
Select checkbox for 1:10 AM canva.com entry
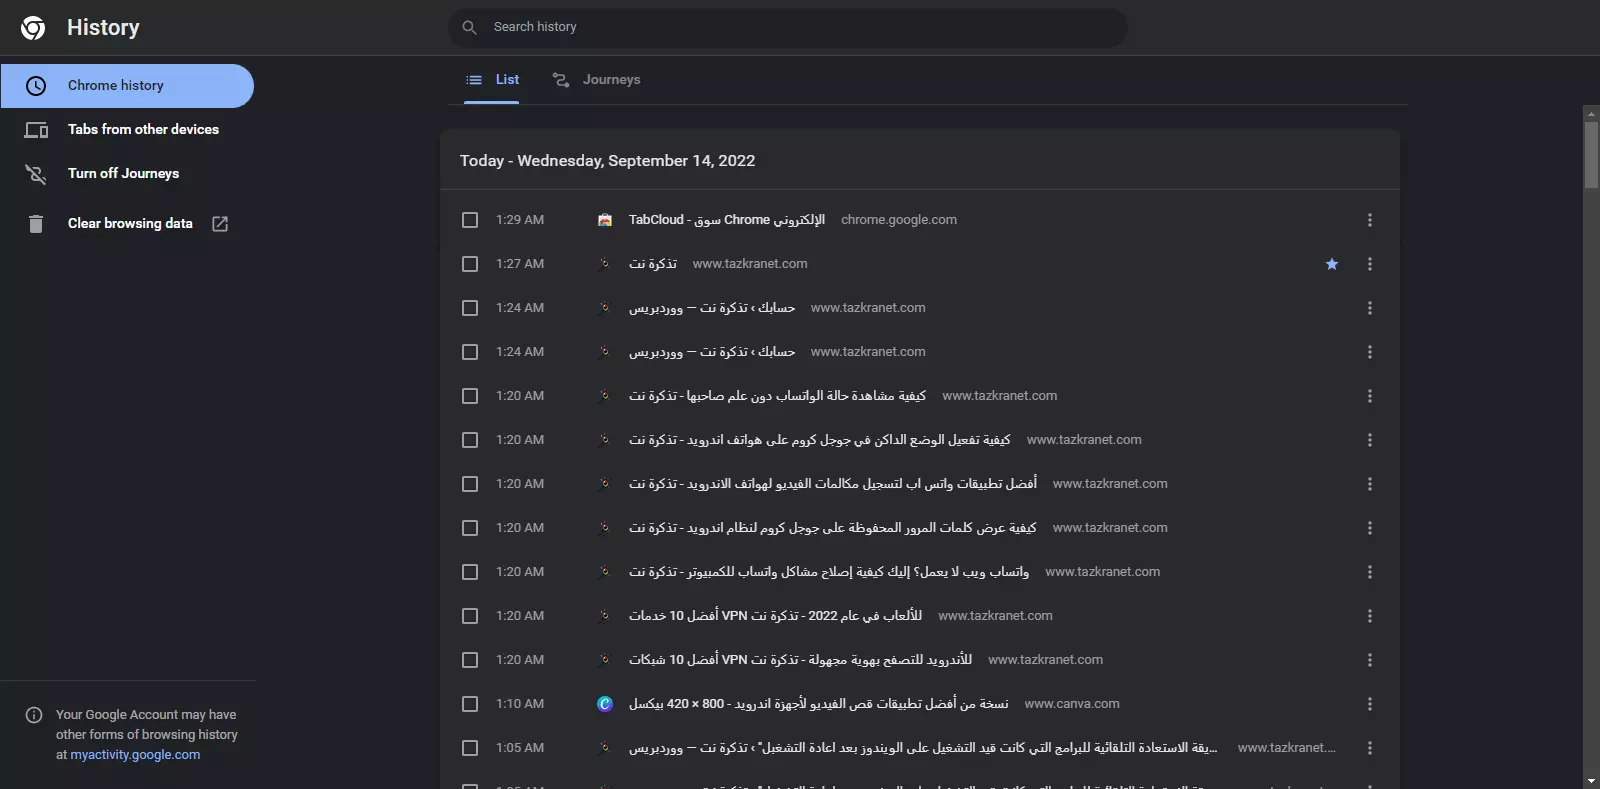470,704
